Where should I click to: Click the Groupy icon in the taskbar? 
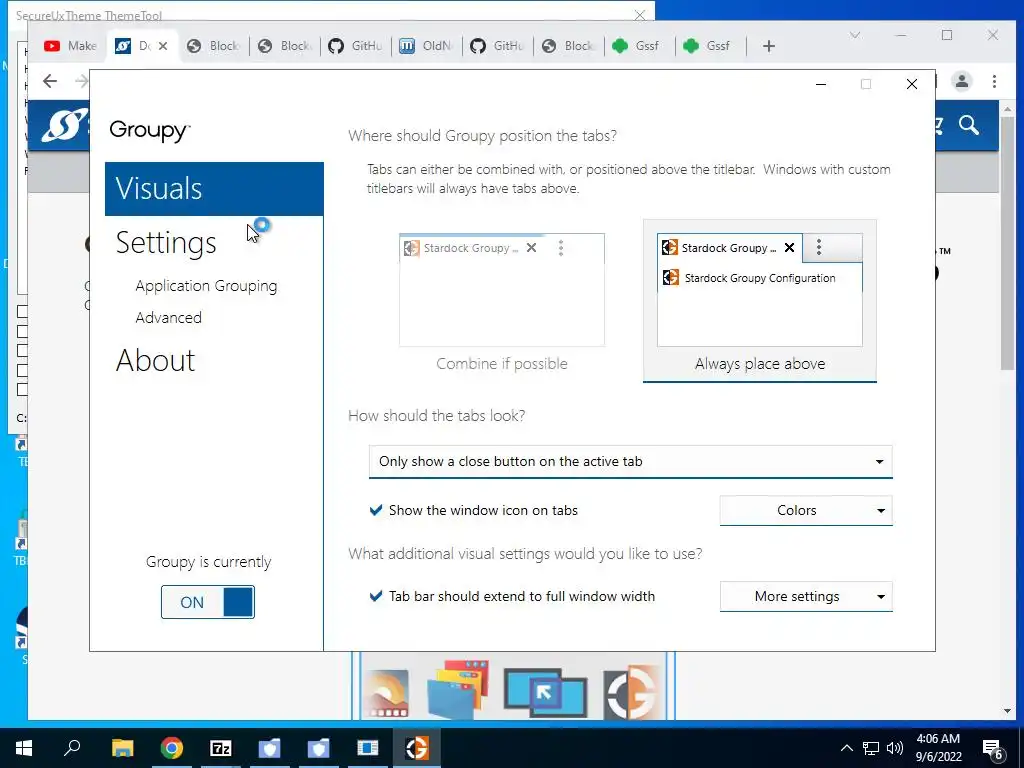point(417,748)
